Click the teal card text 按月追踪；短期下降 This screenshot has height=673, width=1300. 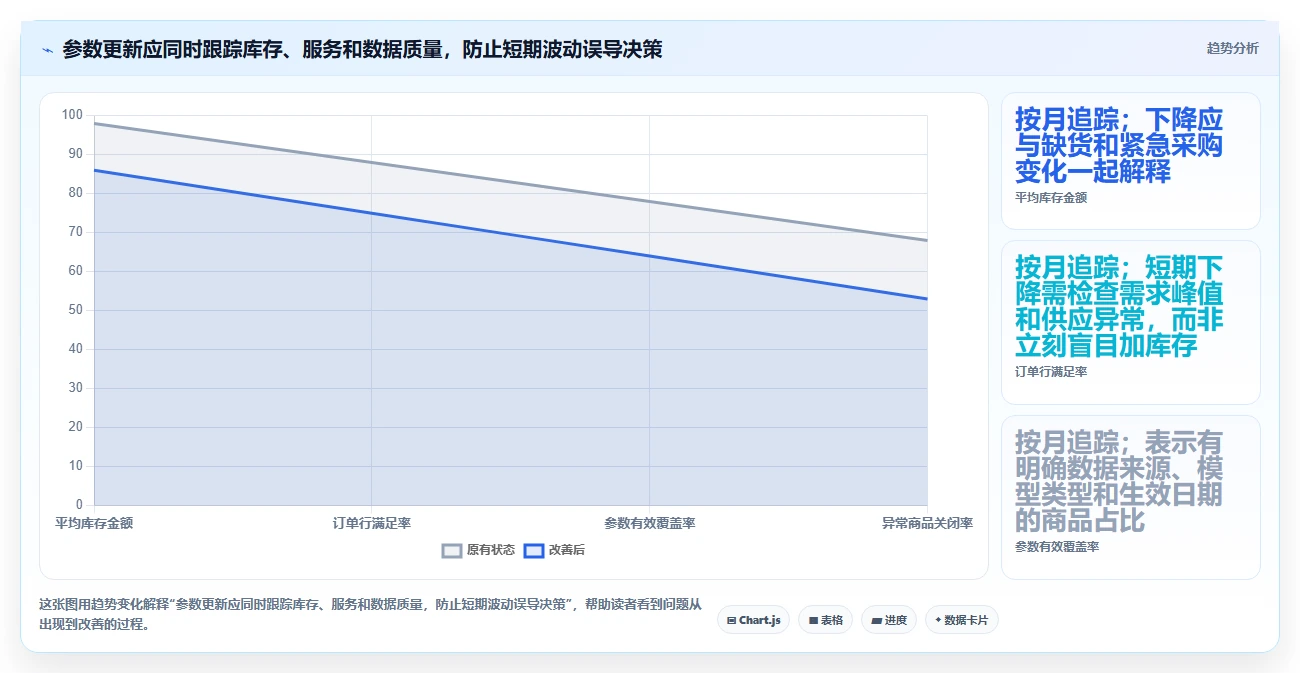[x=1119, y=306]
